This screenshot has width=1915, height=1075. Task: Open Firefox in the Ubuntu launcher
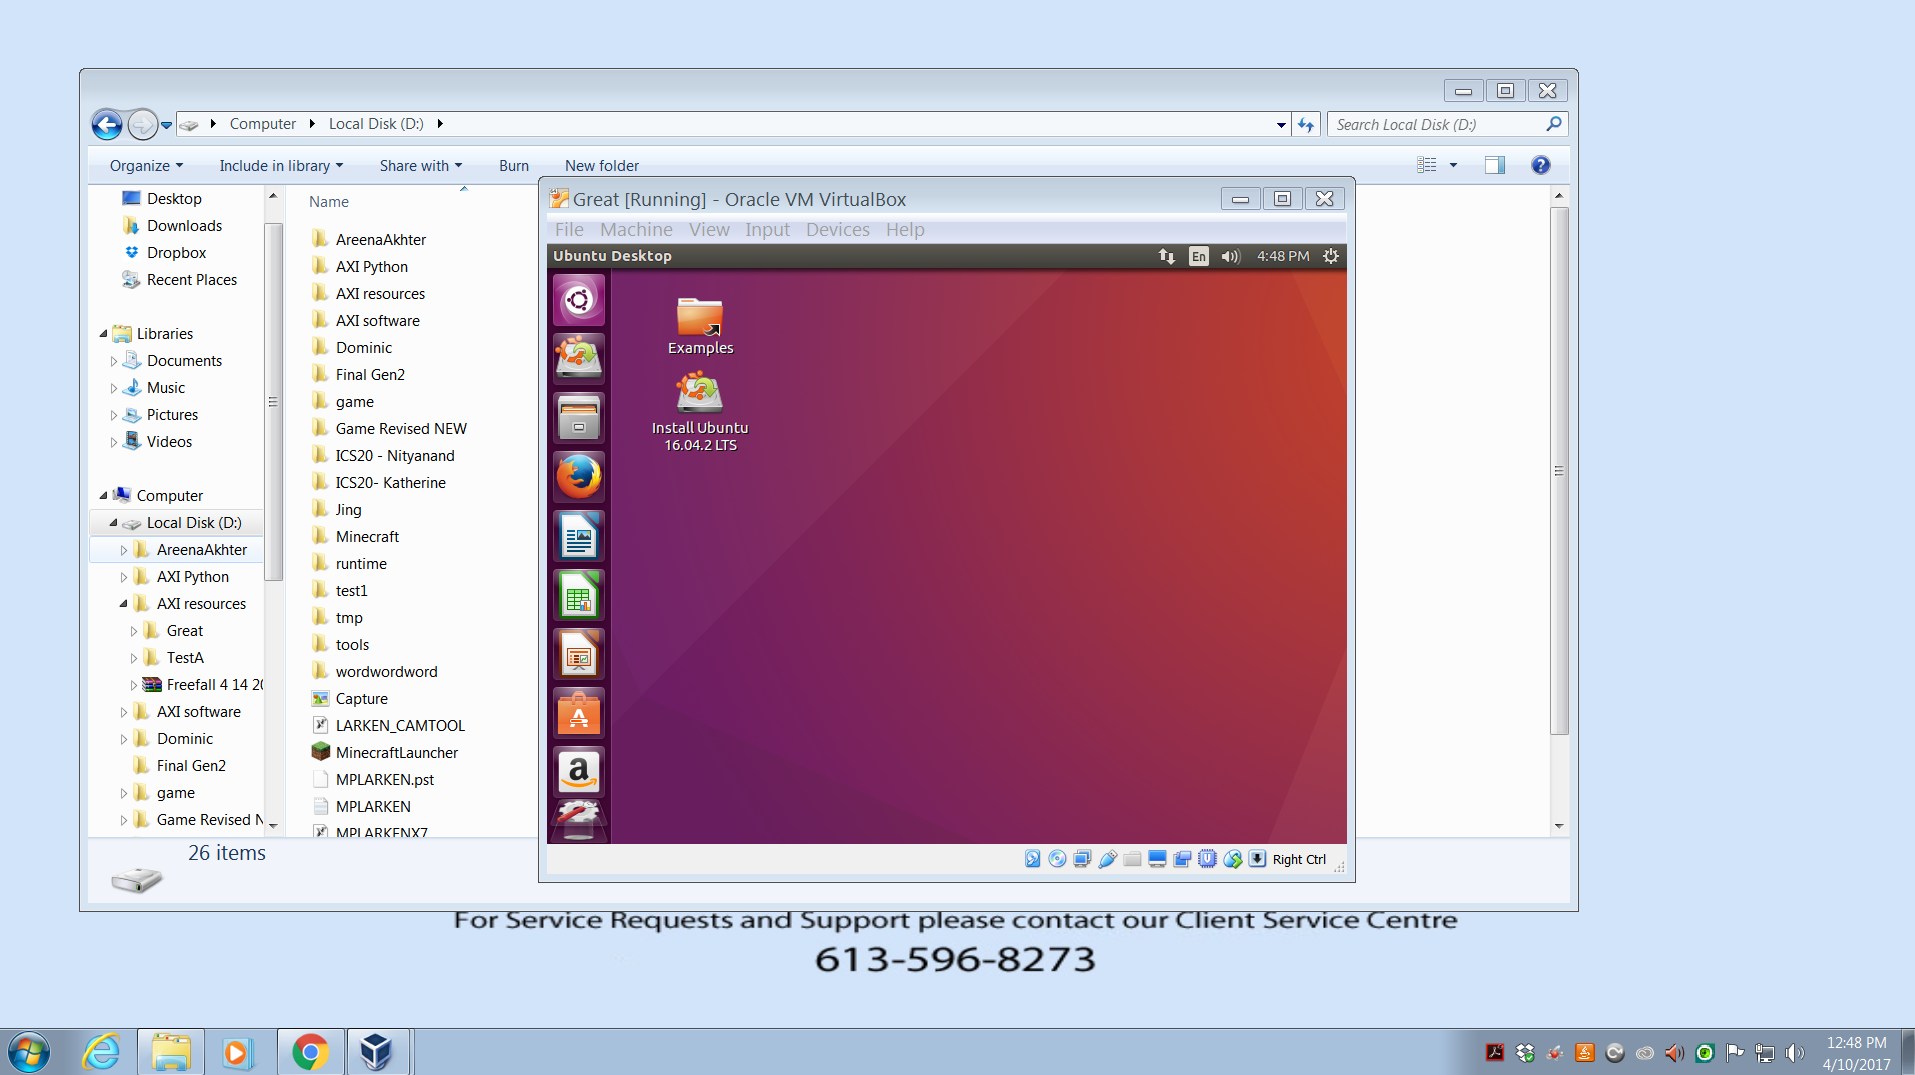578,477
